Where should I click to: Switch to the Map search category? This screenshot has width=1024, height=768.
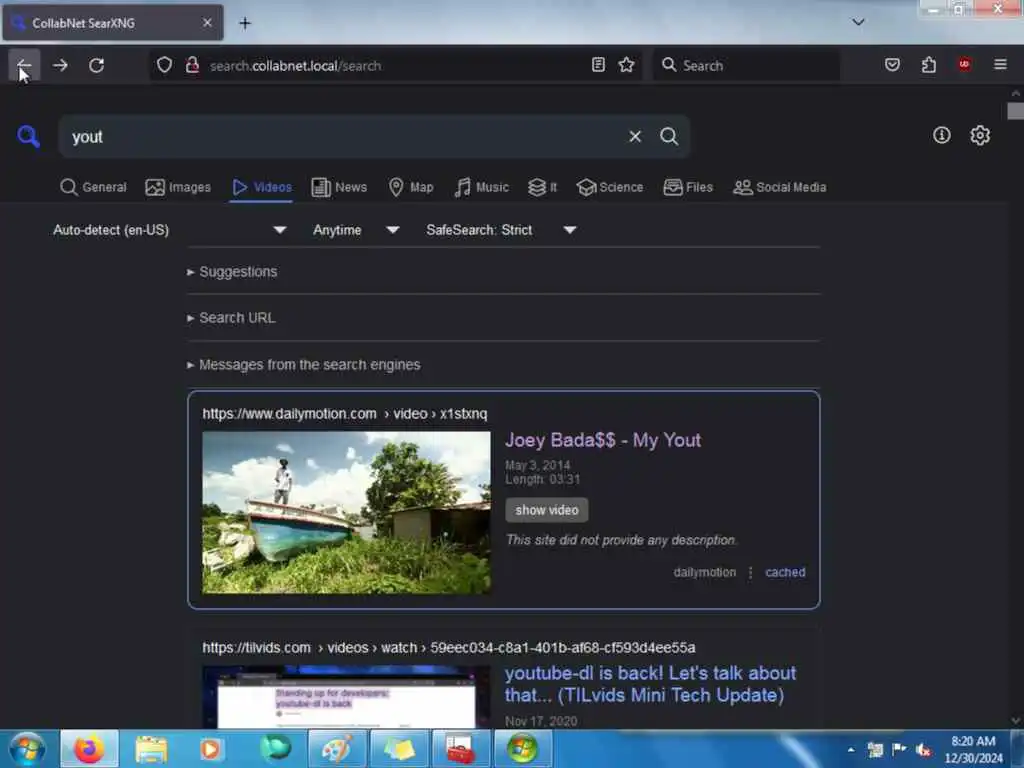pyautogui.click(x=411, y=187)
